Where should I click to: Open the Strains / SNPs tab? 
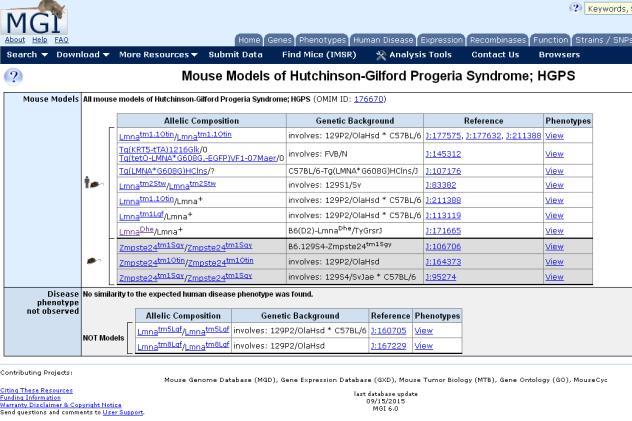pyautogui.click(x=602, y=40)
